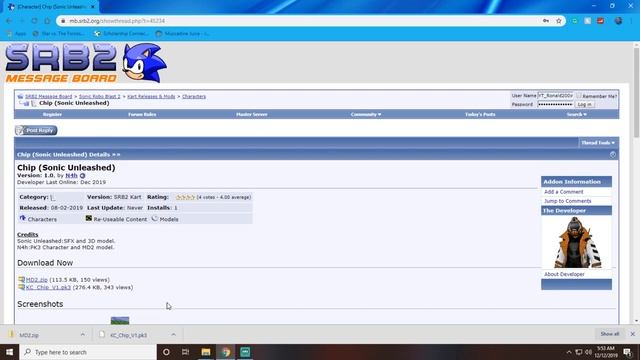Open options arrow for KC_Chip_V1.pk3 download
Viewport: 640px width, 360px height.
tap(173, 335)
